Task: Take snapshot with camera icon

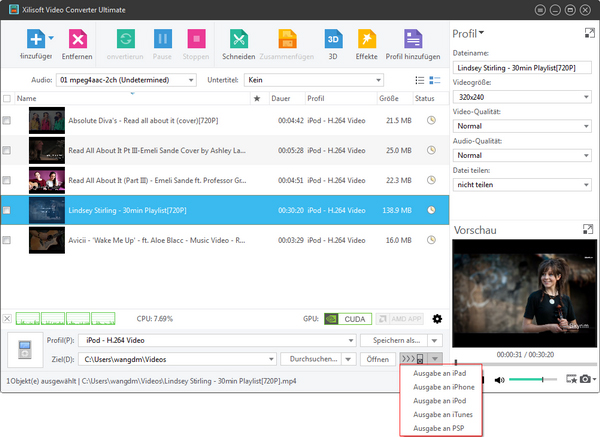Action: pos(585,379)
